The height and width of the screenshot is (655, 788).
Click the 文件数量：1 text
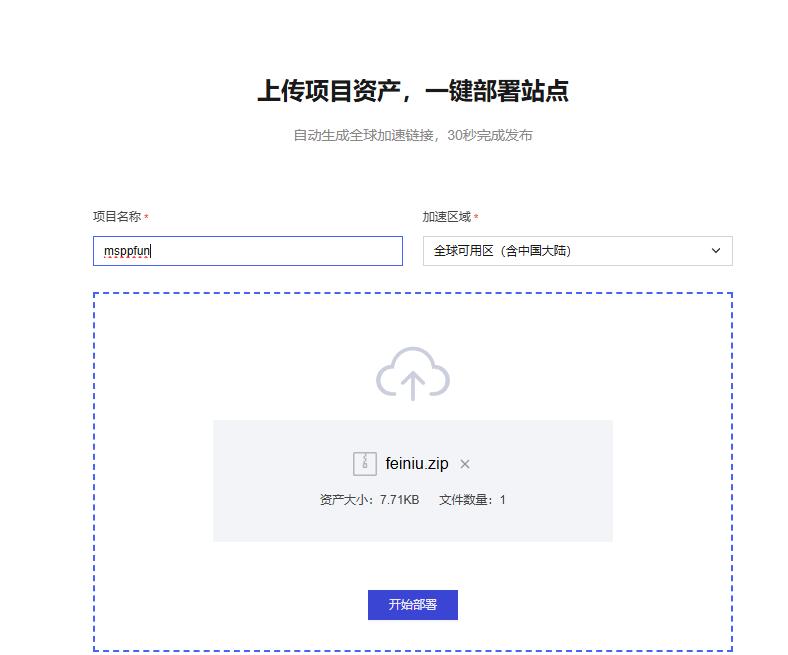pyautogui.click(x=472, y=499)
